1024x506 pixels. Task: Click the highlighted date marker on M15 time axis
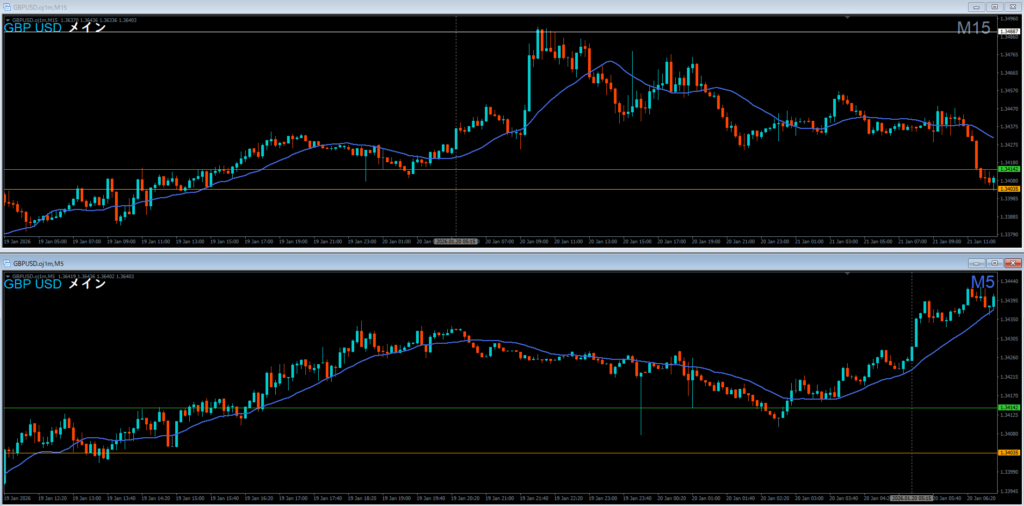[457, 241]
